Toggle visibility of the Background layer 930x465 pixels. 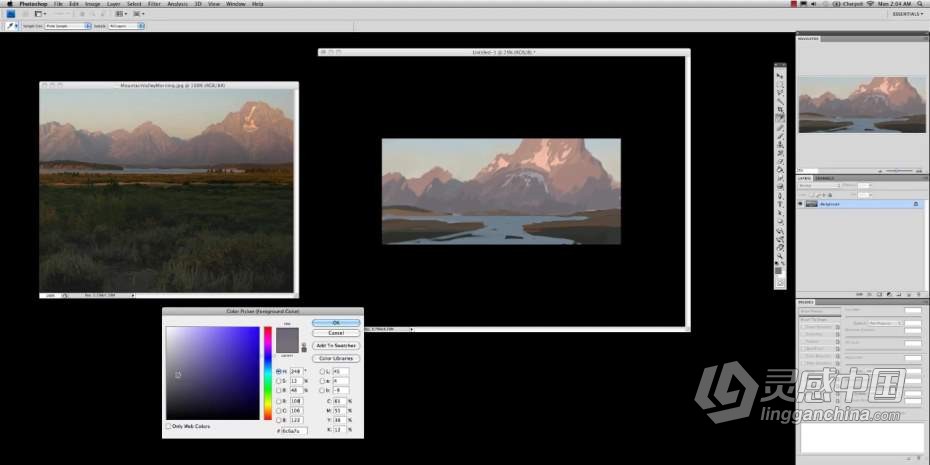tap(800, 203)
